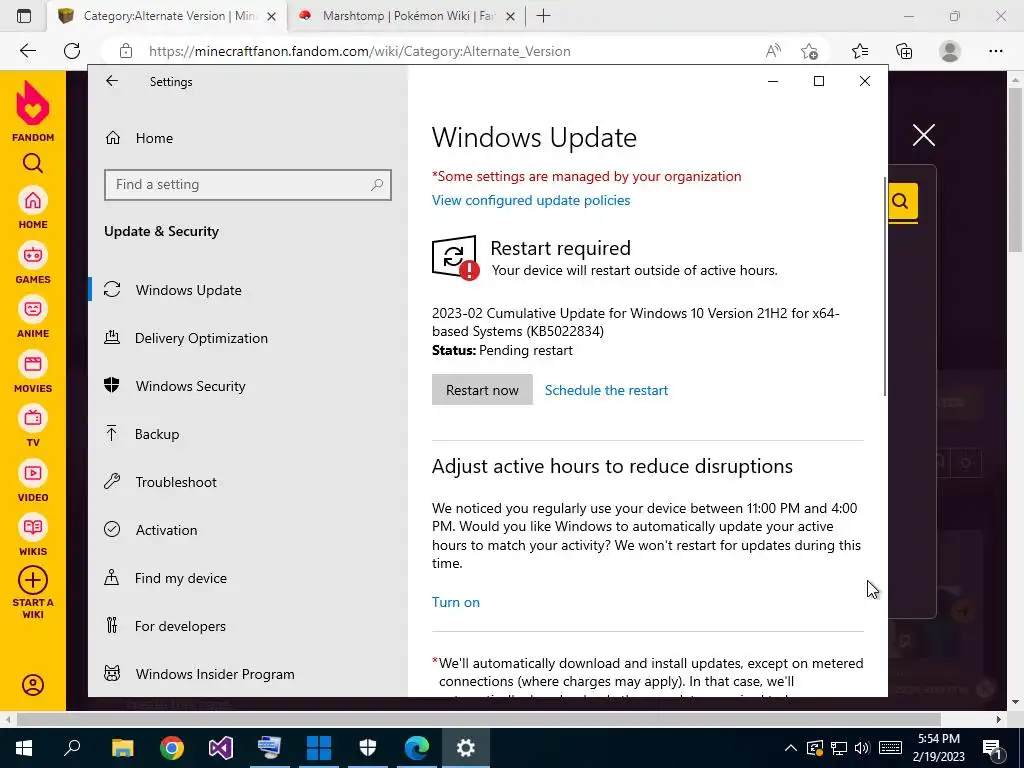Open Fandom Games section icon
The image size is (1024, 768).
33,255
